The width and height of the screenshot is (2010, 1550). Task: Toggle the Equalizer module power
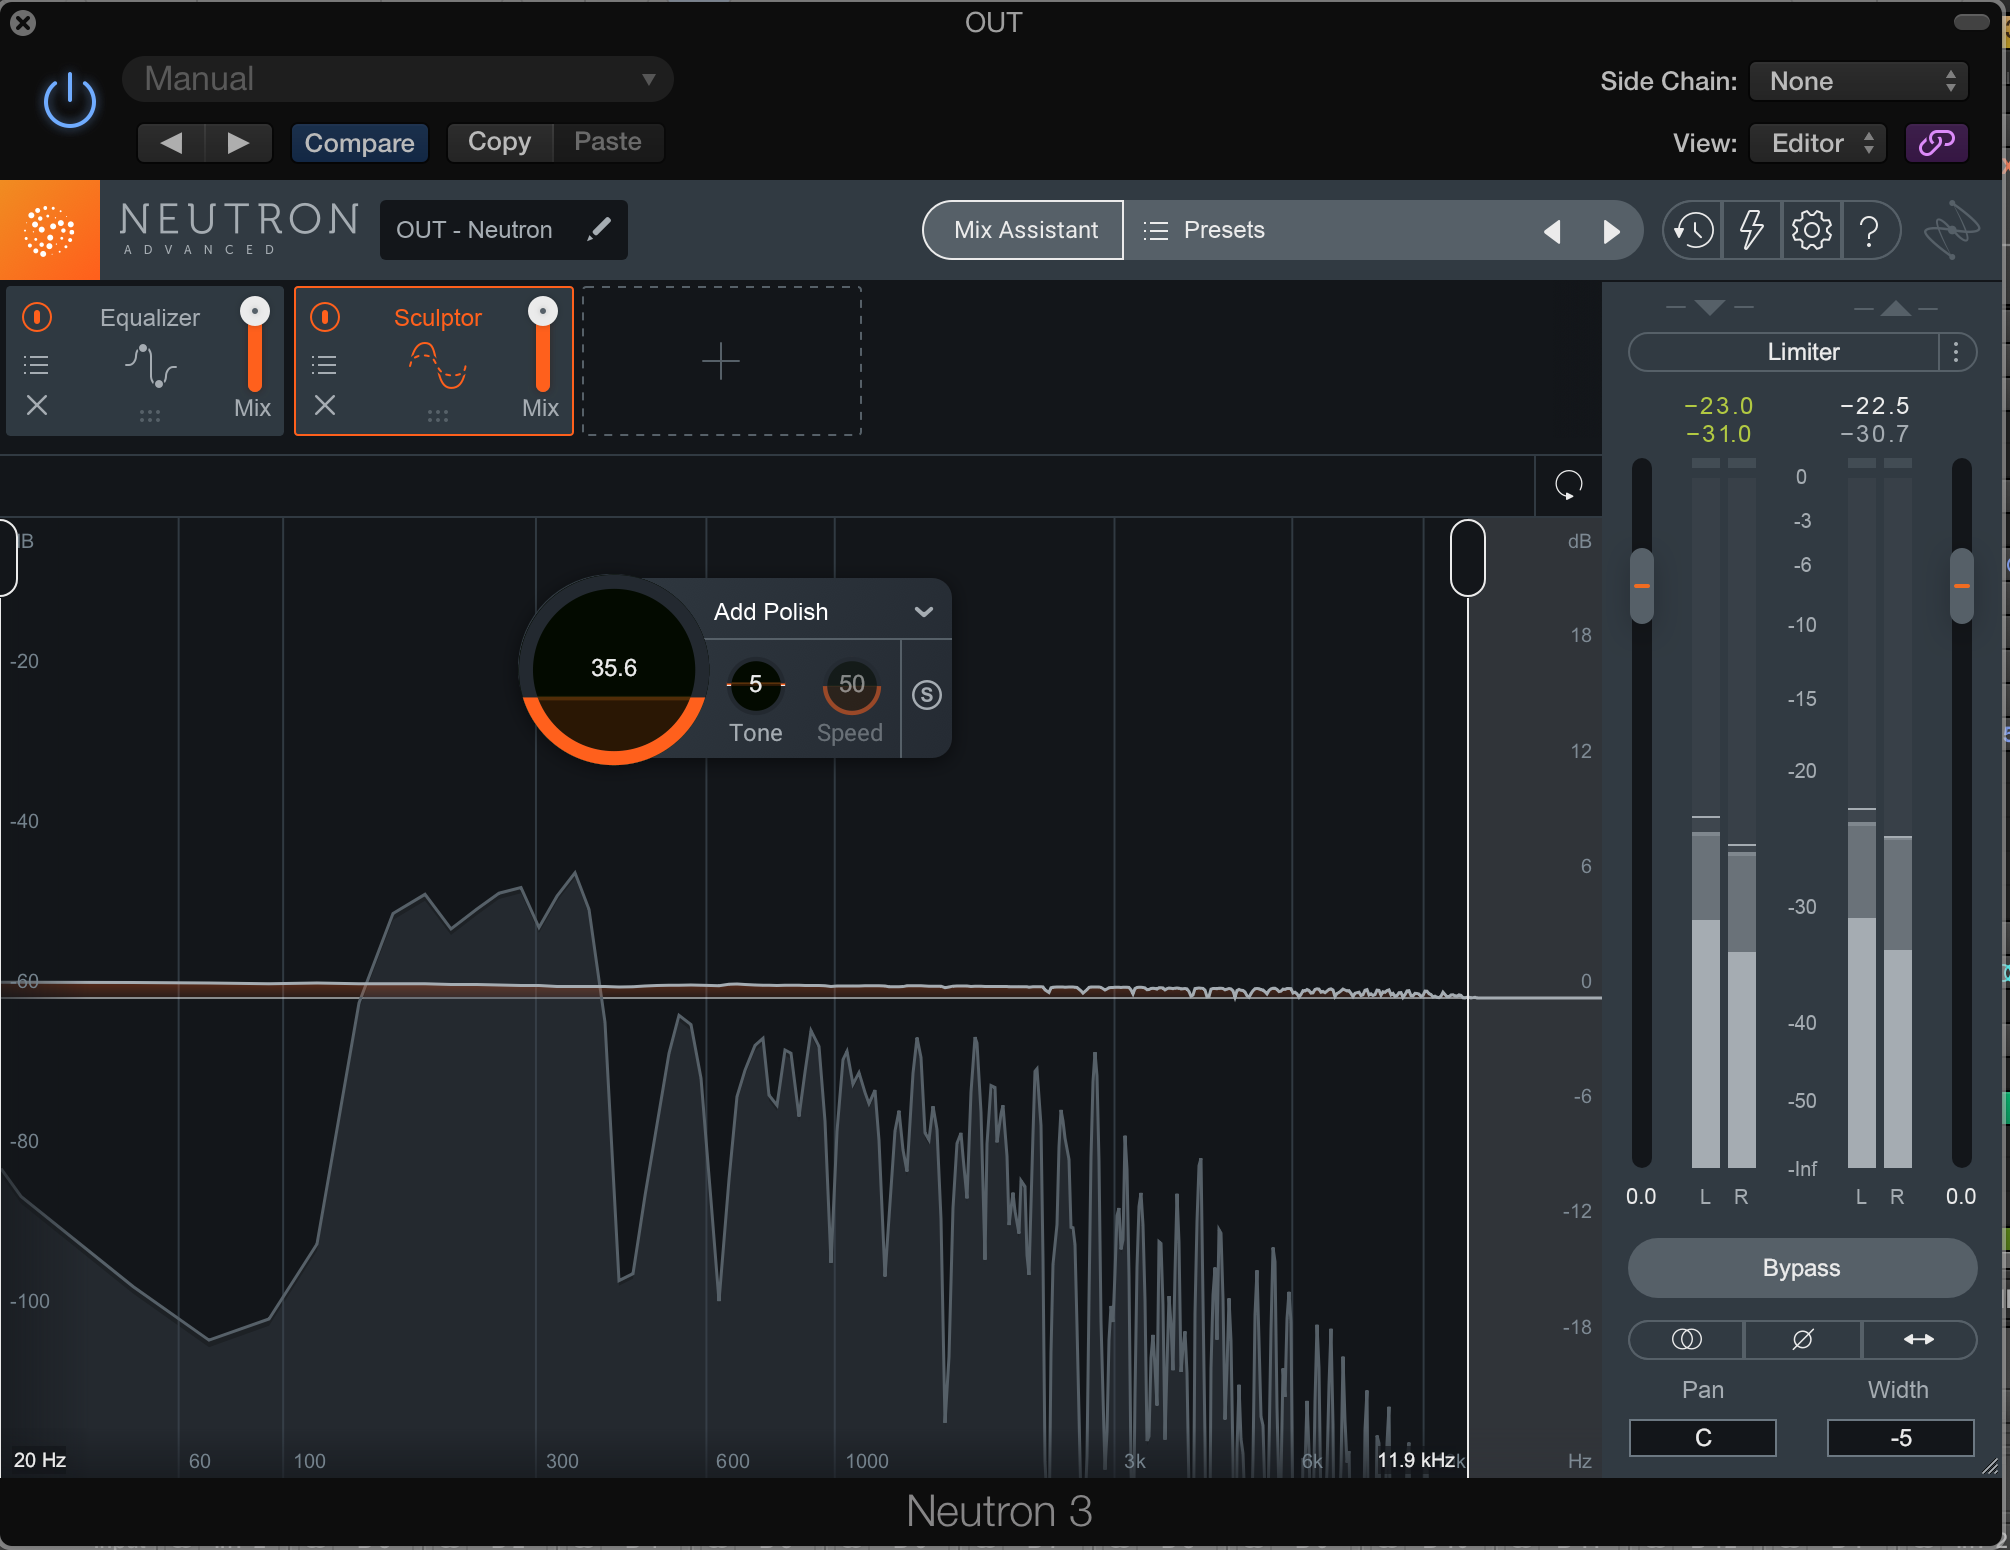coord(37,317)
